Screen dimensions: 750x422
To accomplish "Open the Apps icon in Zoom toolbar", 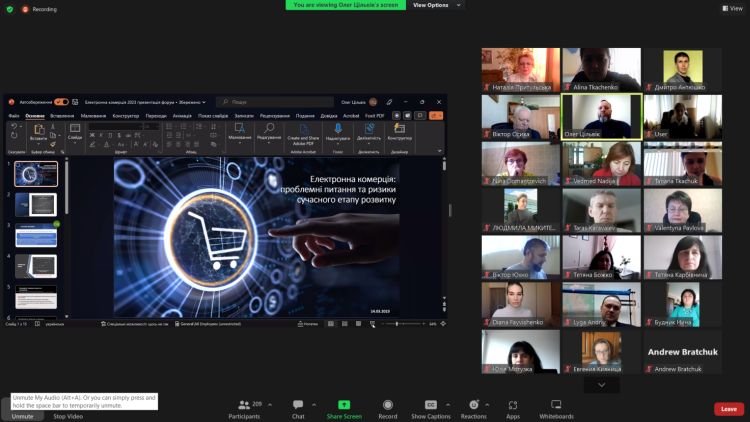I will pyautogui.click(x=513, y=404).
